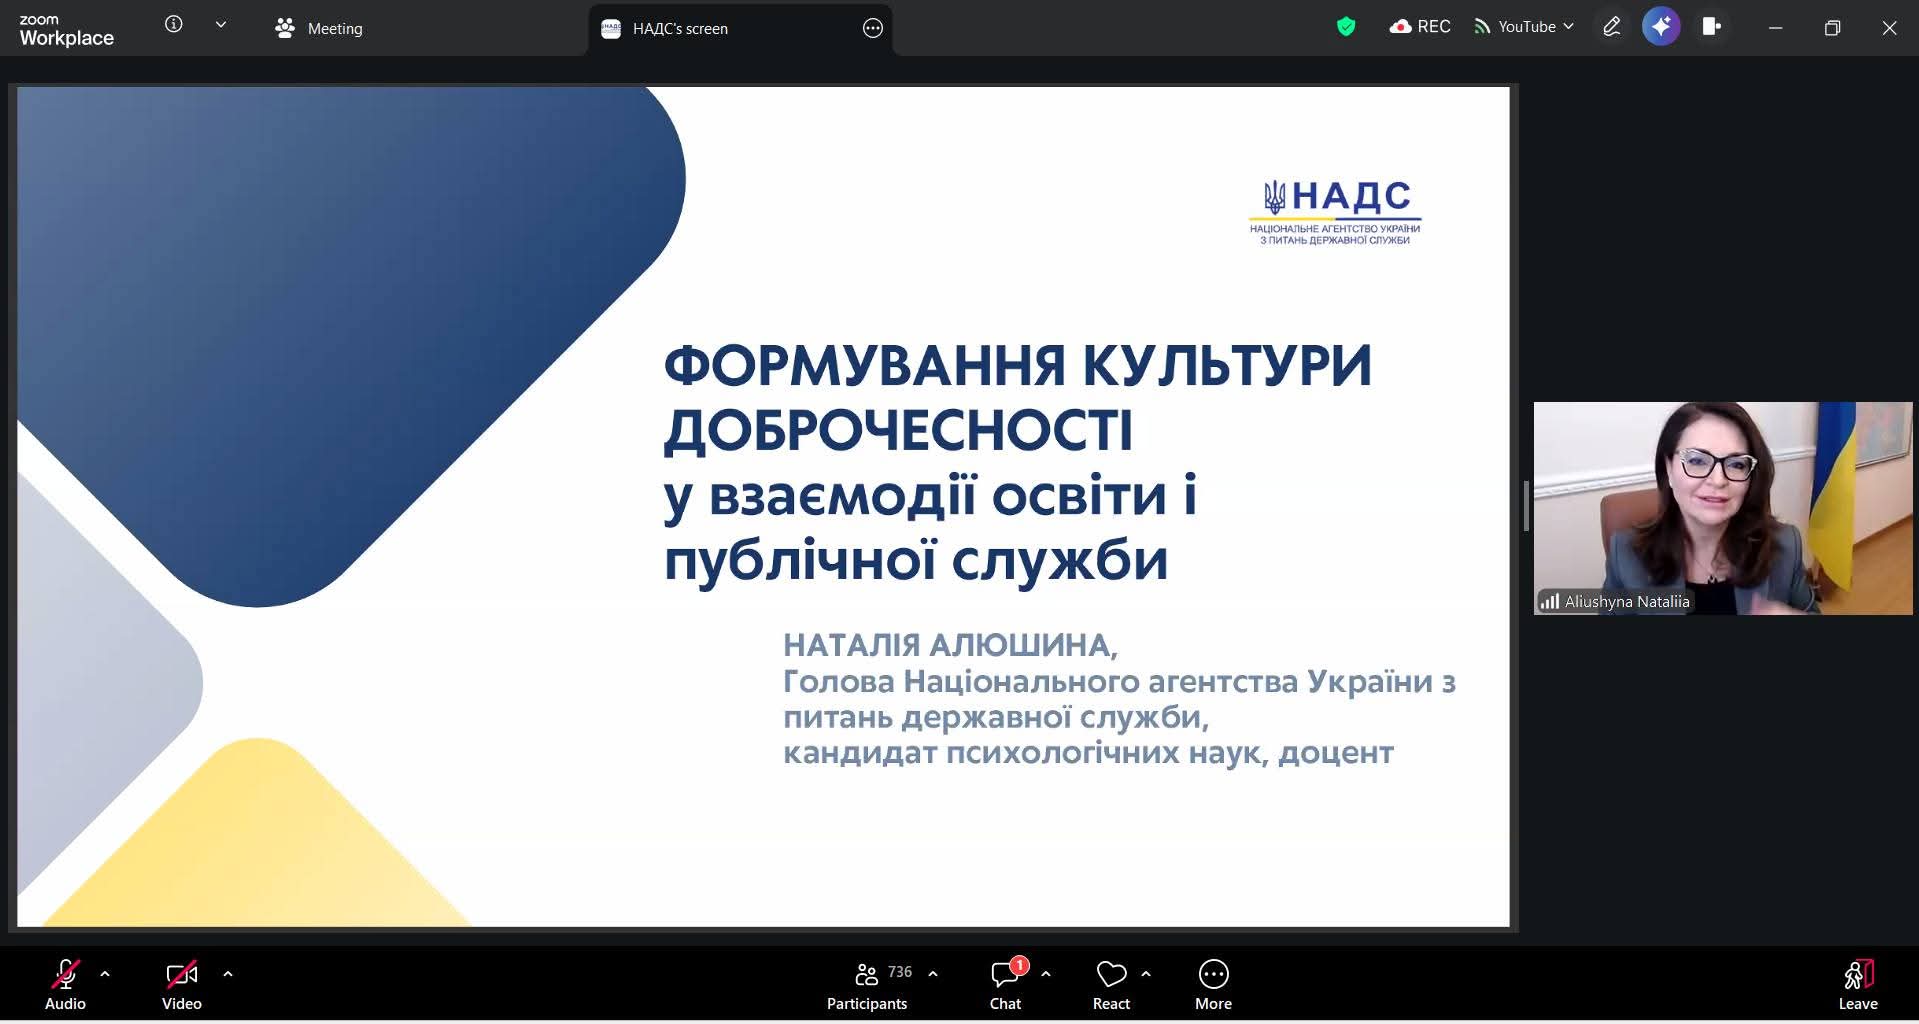
Task: Select the НАДС's screen tab
Action: tap(680, 29)
